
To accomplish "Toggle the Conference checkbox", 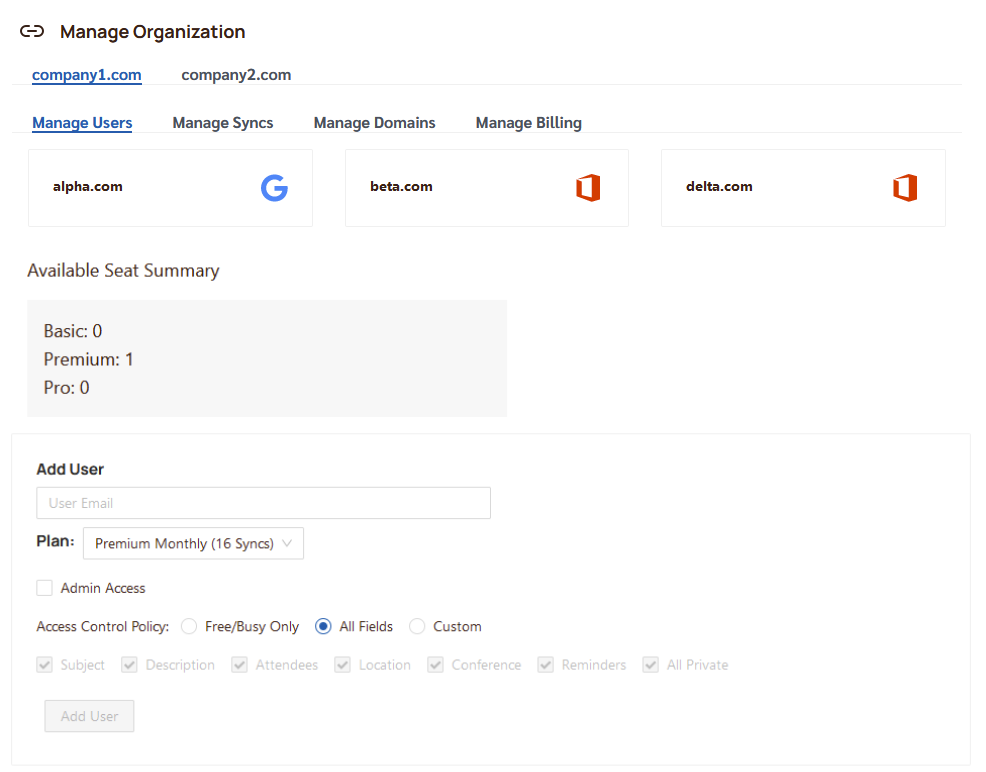I will click(435, 664).
